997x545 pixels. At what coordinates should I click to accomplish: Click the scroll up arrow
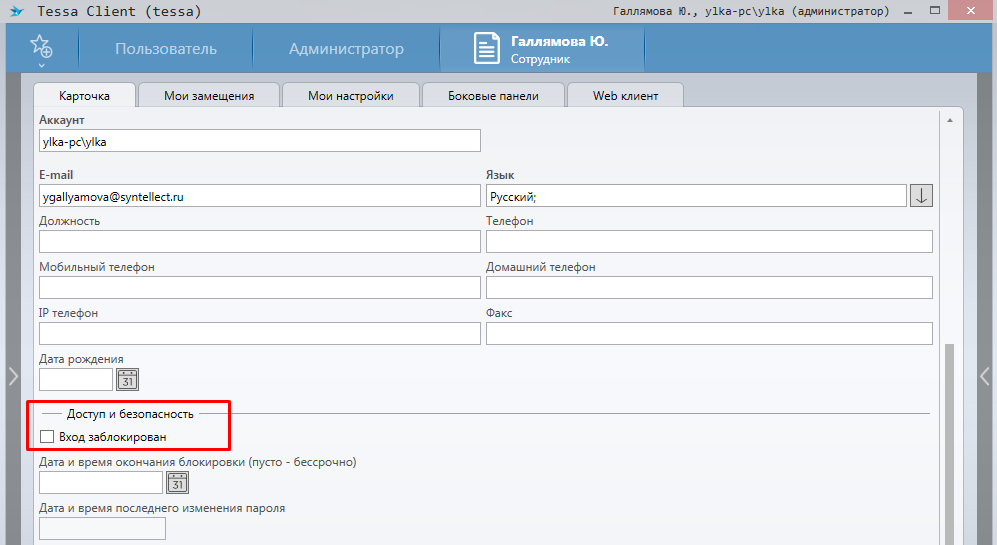[x=949, y=120]
